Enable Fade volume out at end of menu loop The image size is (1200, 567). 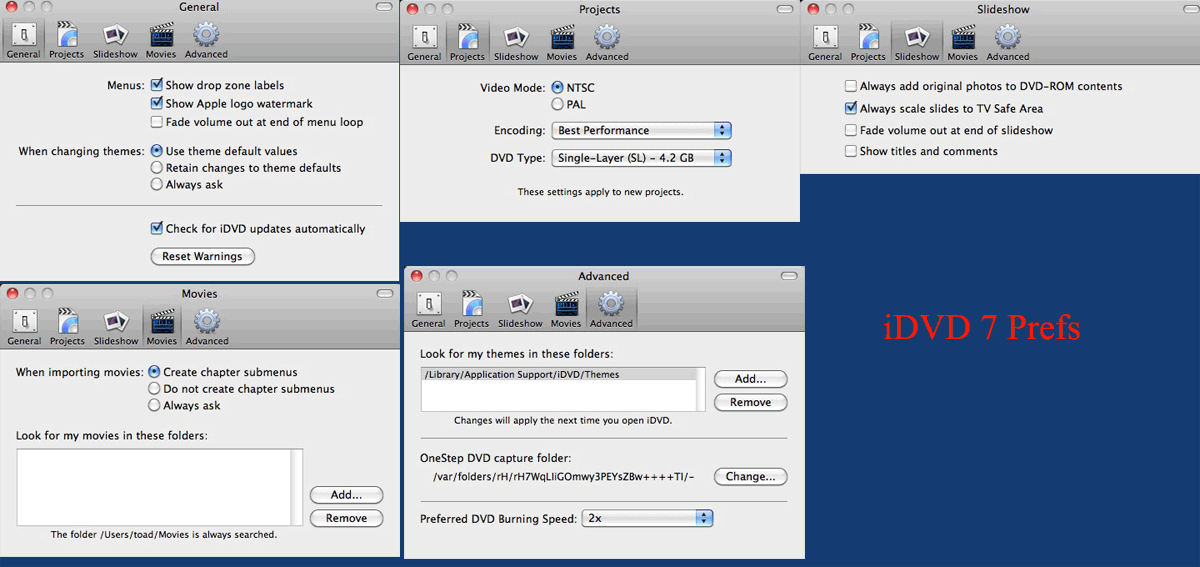[x=157, y=122]
